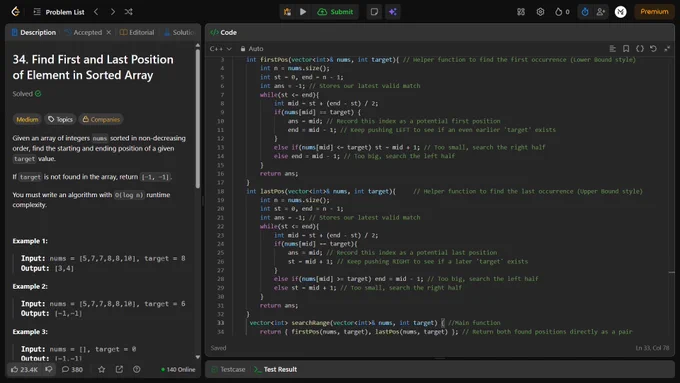Format the code with the format icon
The height and width of the screenshot is (383, 680).
point(612,49)
